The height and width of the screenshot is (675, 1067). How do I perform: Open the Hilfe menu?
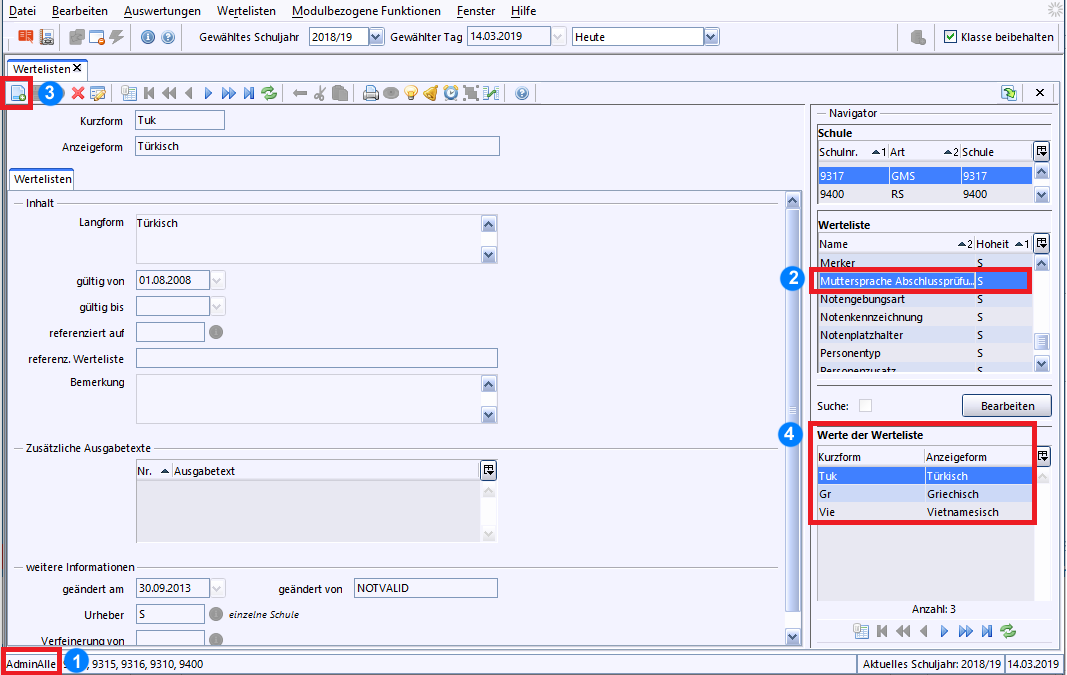tap(523, 11)
